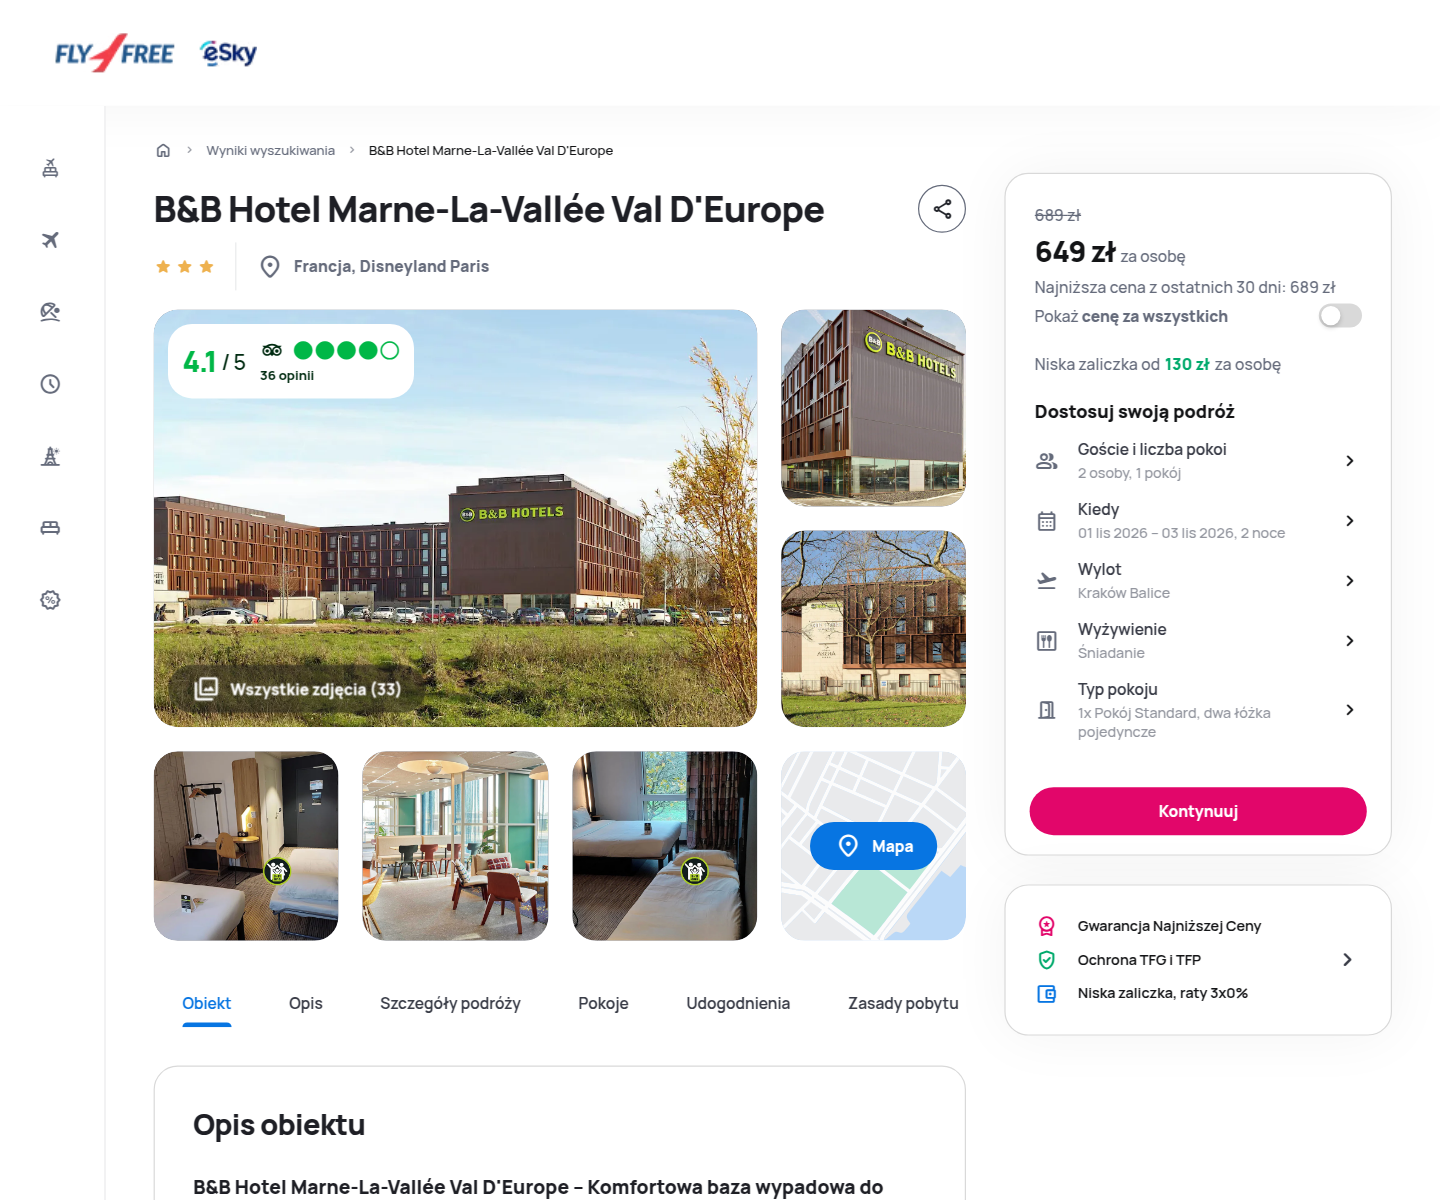
Task: Open the lounge with chairs photo
Action: (455, 846)
